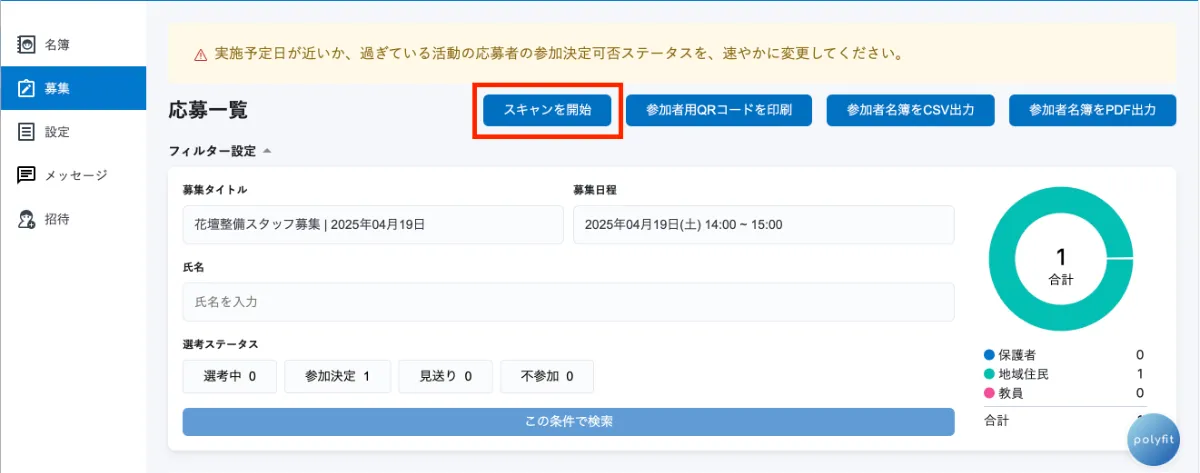
Task: Click the green 地域住民 legend dot
Action: click(x=989, y=374)
